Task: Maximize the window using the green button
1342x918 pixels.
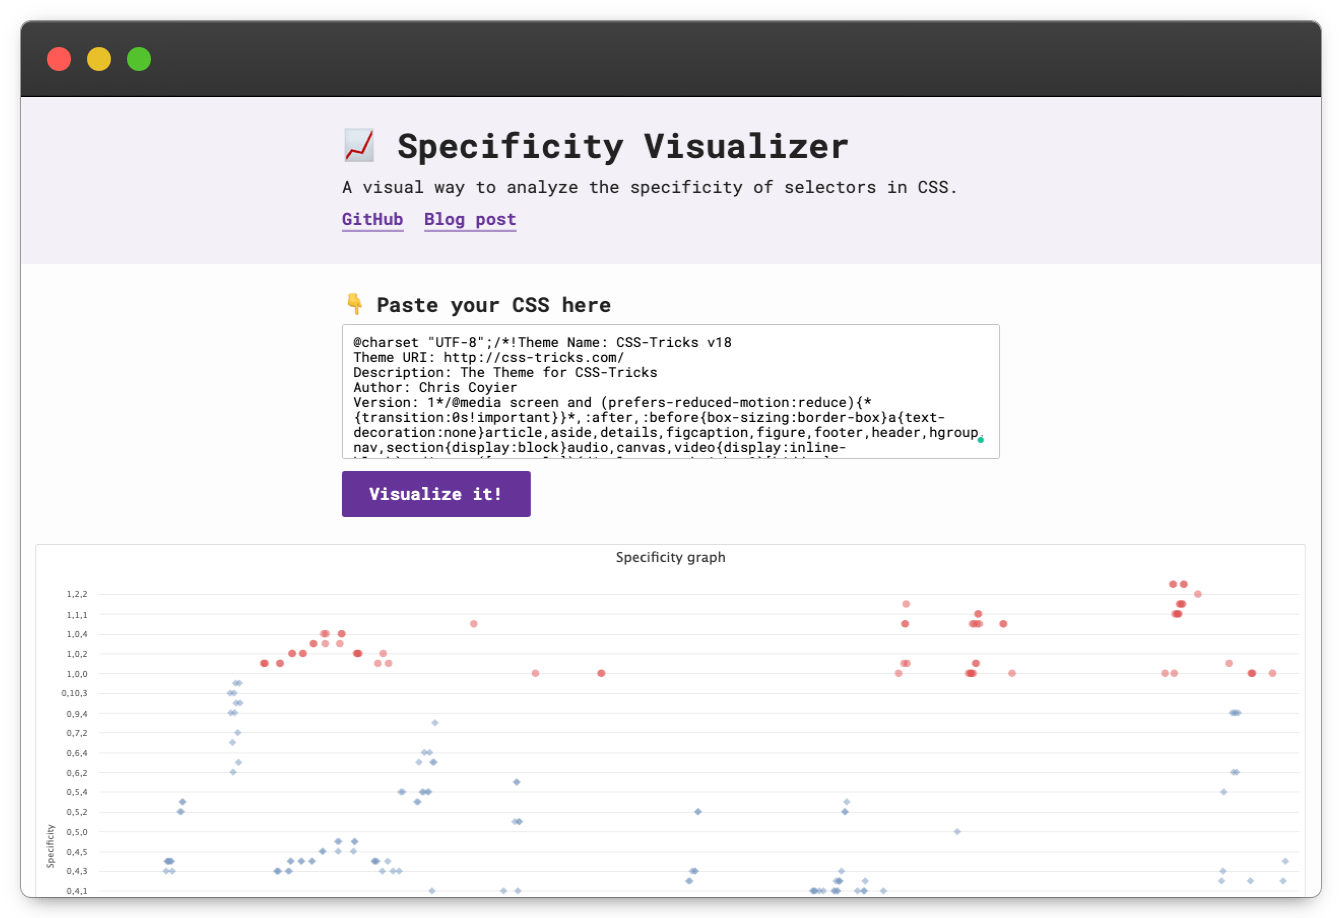Action: point(139,59)
